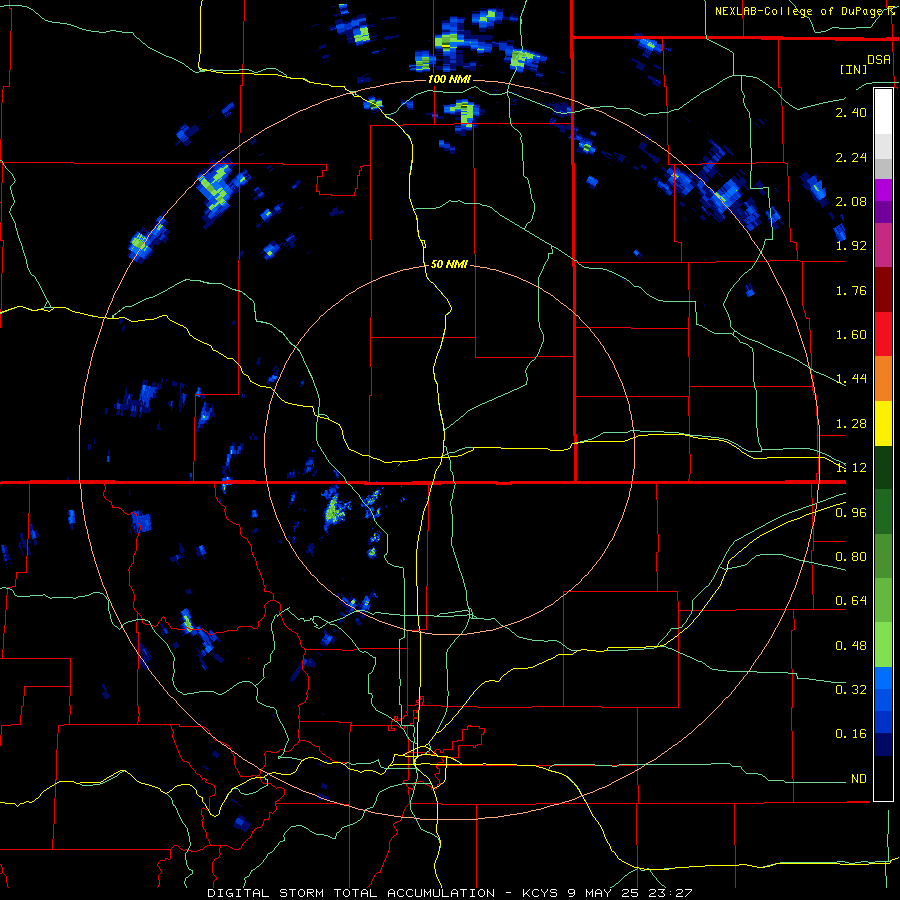The width and height of the screenshot is (900, 900).
Task: Click the bright red legend color band
Action: coord(883,334)
